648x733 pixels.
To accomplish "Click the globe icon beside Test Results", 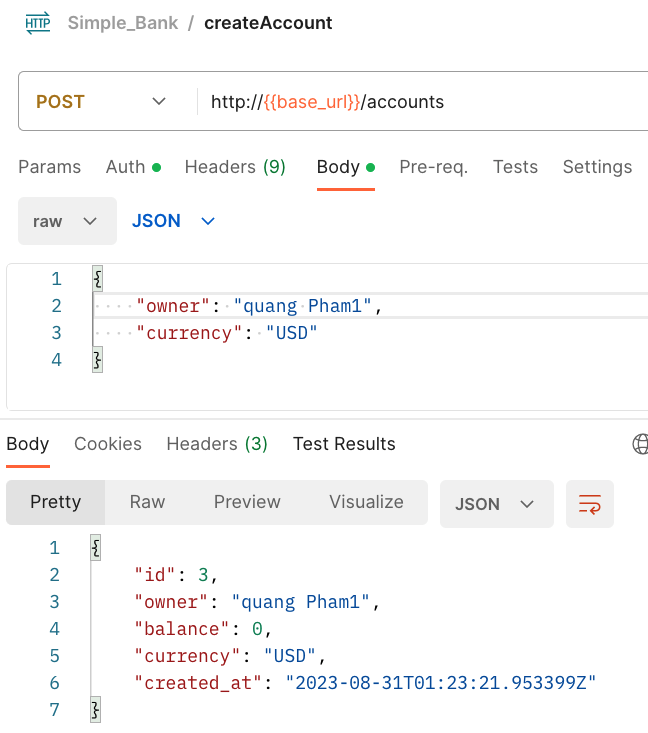I will [x=640, y=444].
